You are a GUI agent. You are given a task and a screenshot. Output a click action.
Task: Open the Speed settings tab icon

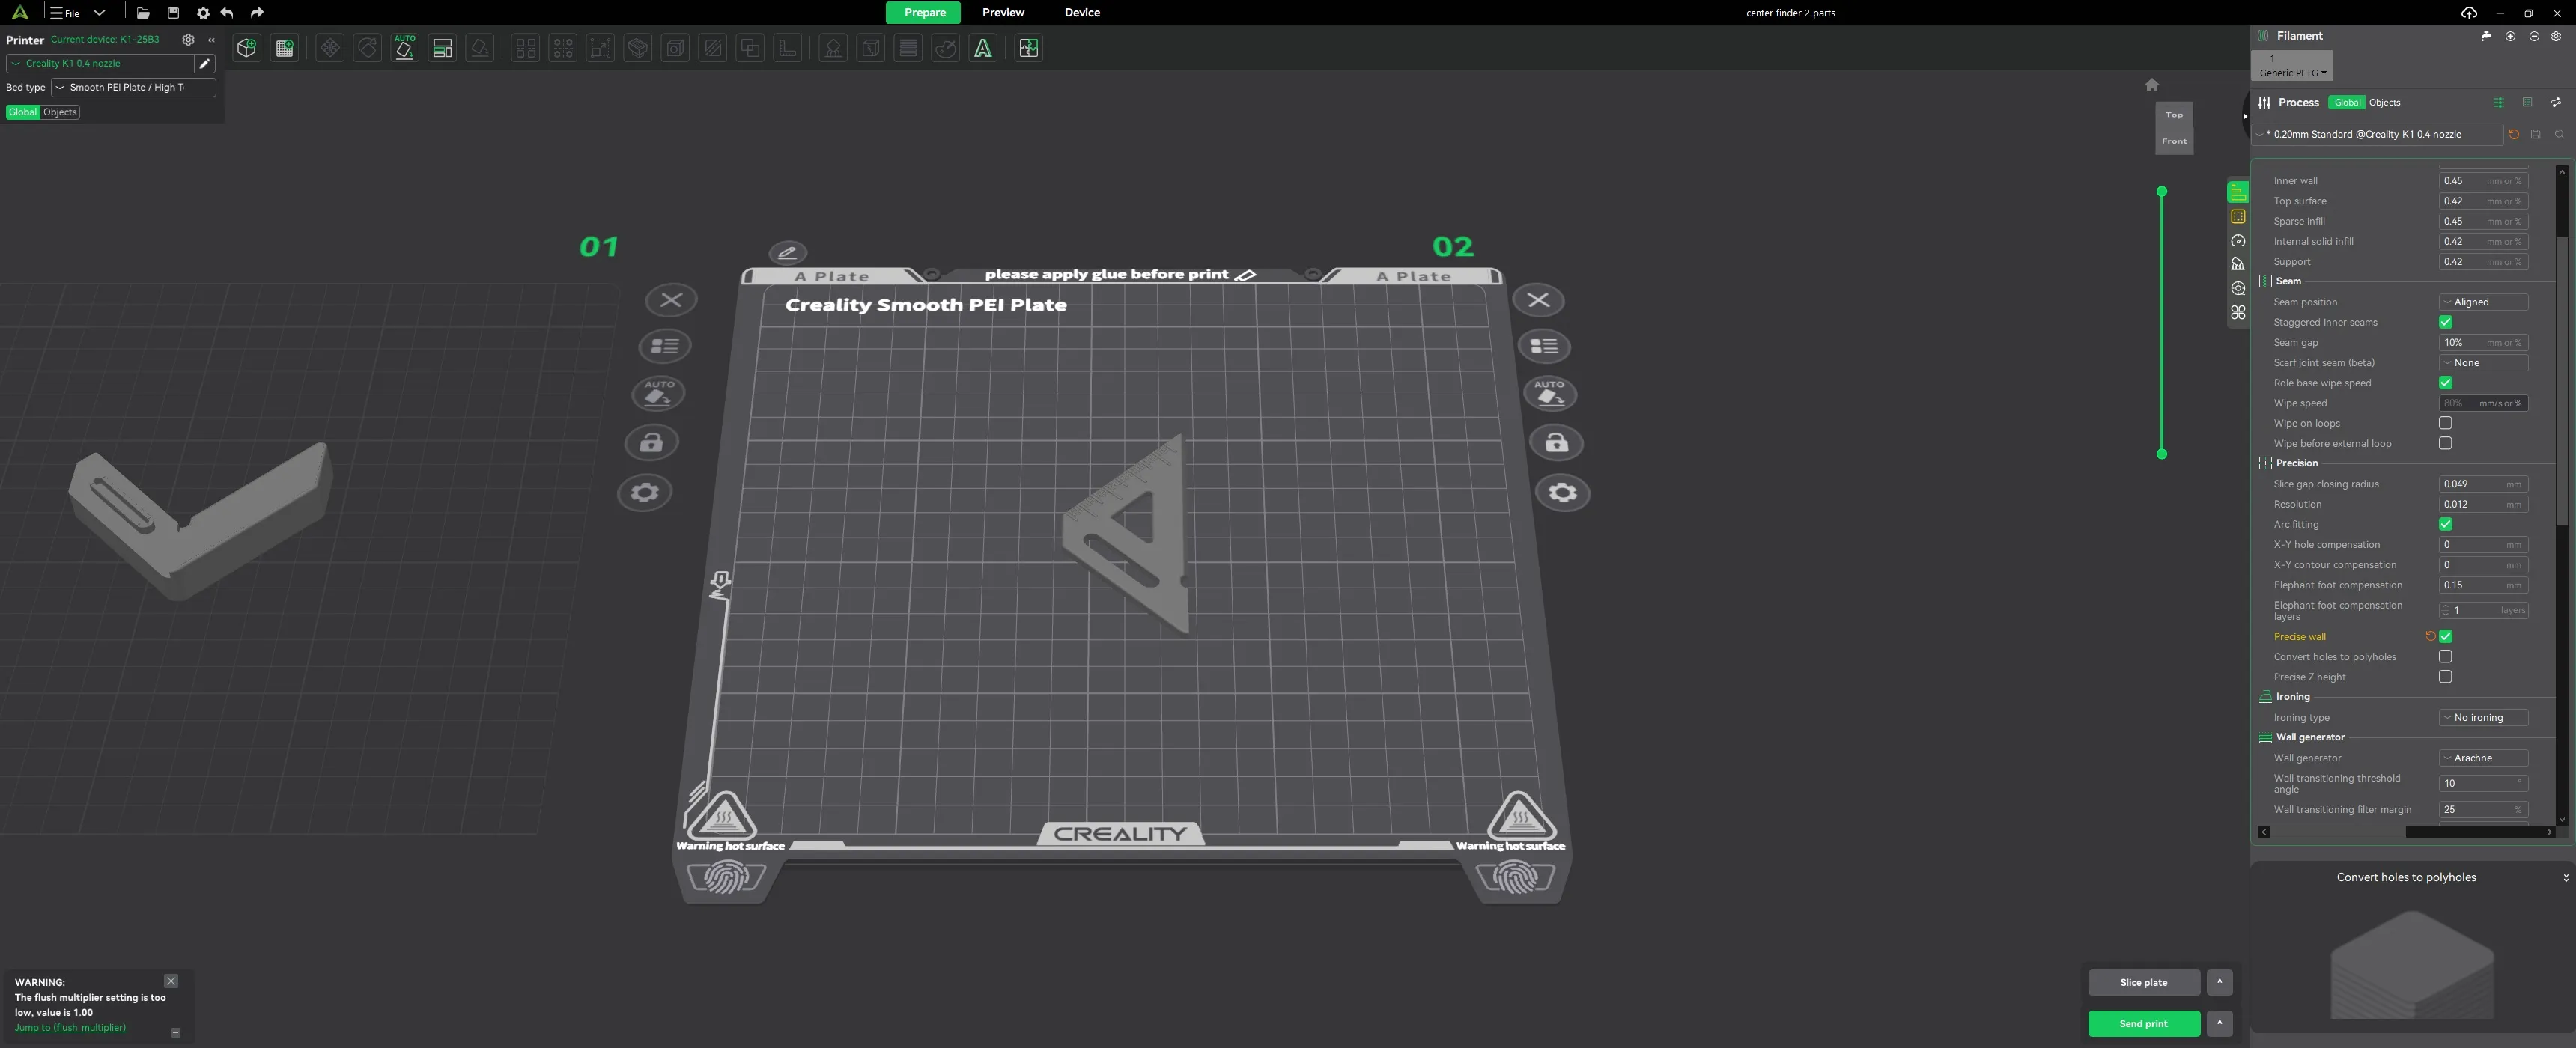[2238, 241]
